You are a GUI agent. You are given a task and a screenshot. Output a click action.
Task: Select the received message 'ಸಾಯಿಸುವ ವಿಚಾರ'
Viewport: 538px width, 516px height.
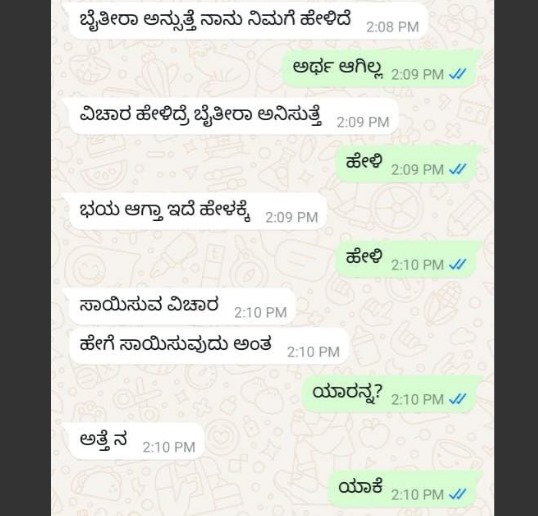click(149, 305)
